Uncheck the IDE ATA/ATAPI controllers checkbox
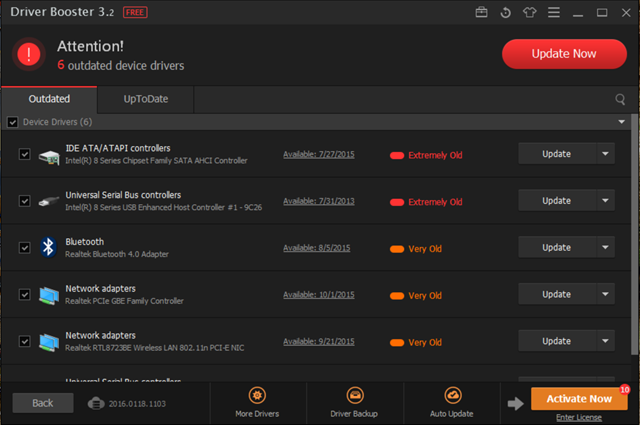 coord(24,154)
